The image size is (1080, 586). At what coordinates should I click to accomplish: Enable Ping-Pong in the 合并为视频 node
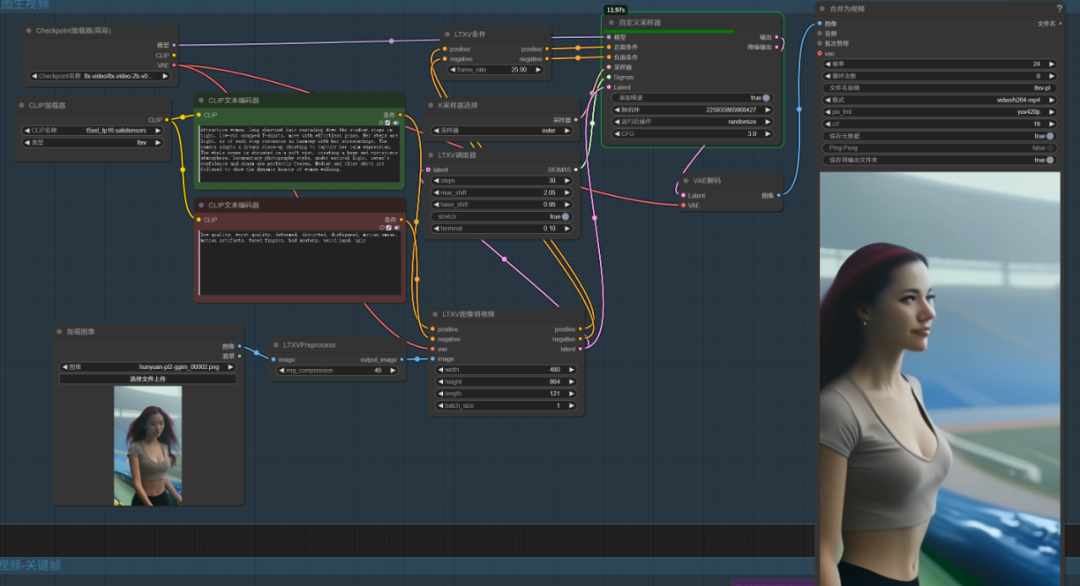click(1052, 148)
